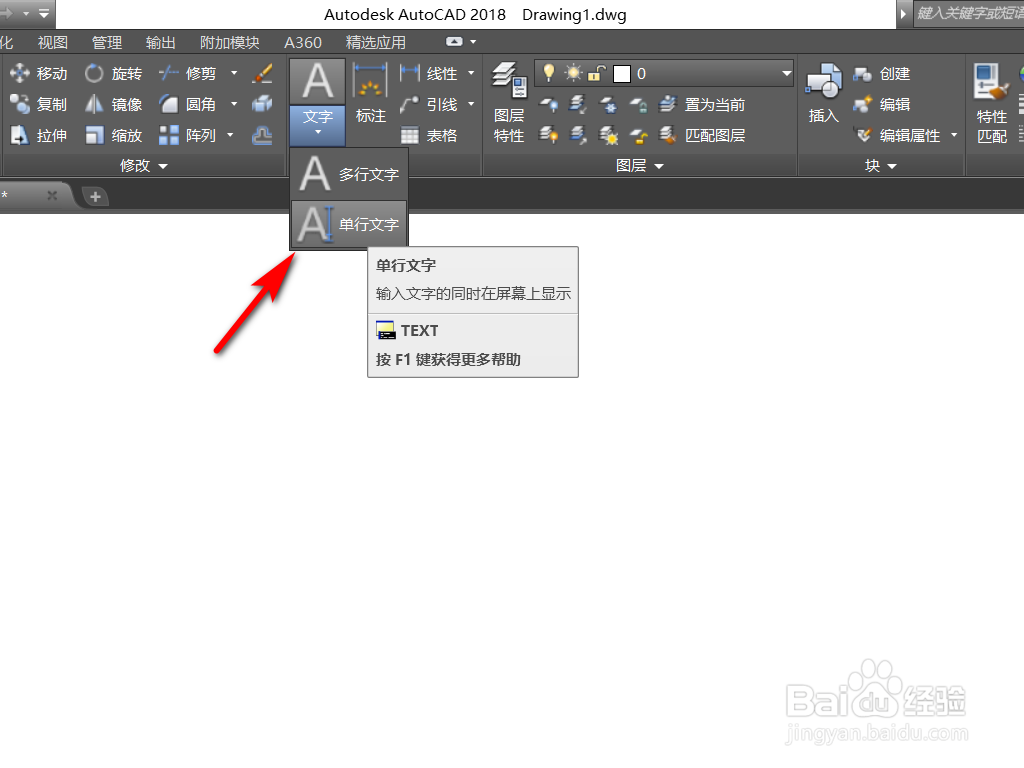
Task: Open the Leader (引线) dropdown arrow
Action: [471, 104]
